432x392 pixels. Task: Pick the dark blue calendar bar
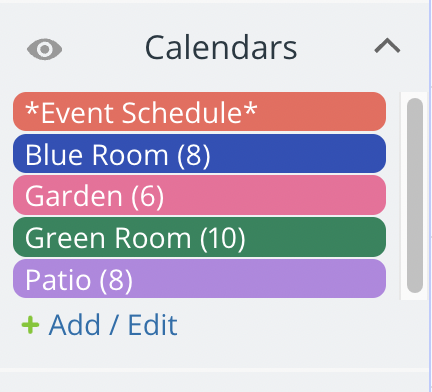pyautogui.click(x=199, y=154)
